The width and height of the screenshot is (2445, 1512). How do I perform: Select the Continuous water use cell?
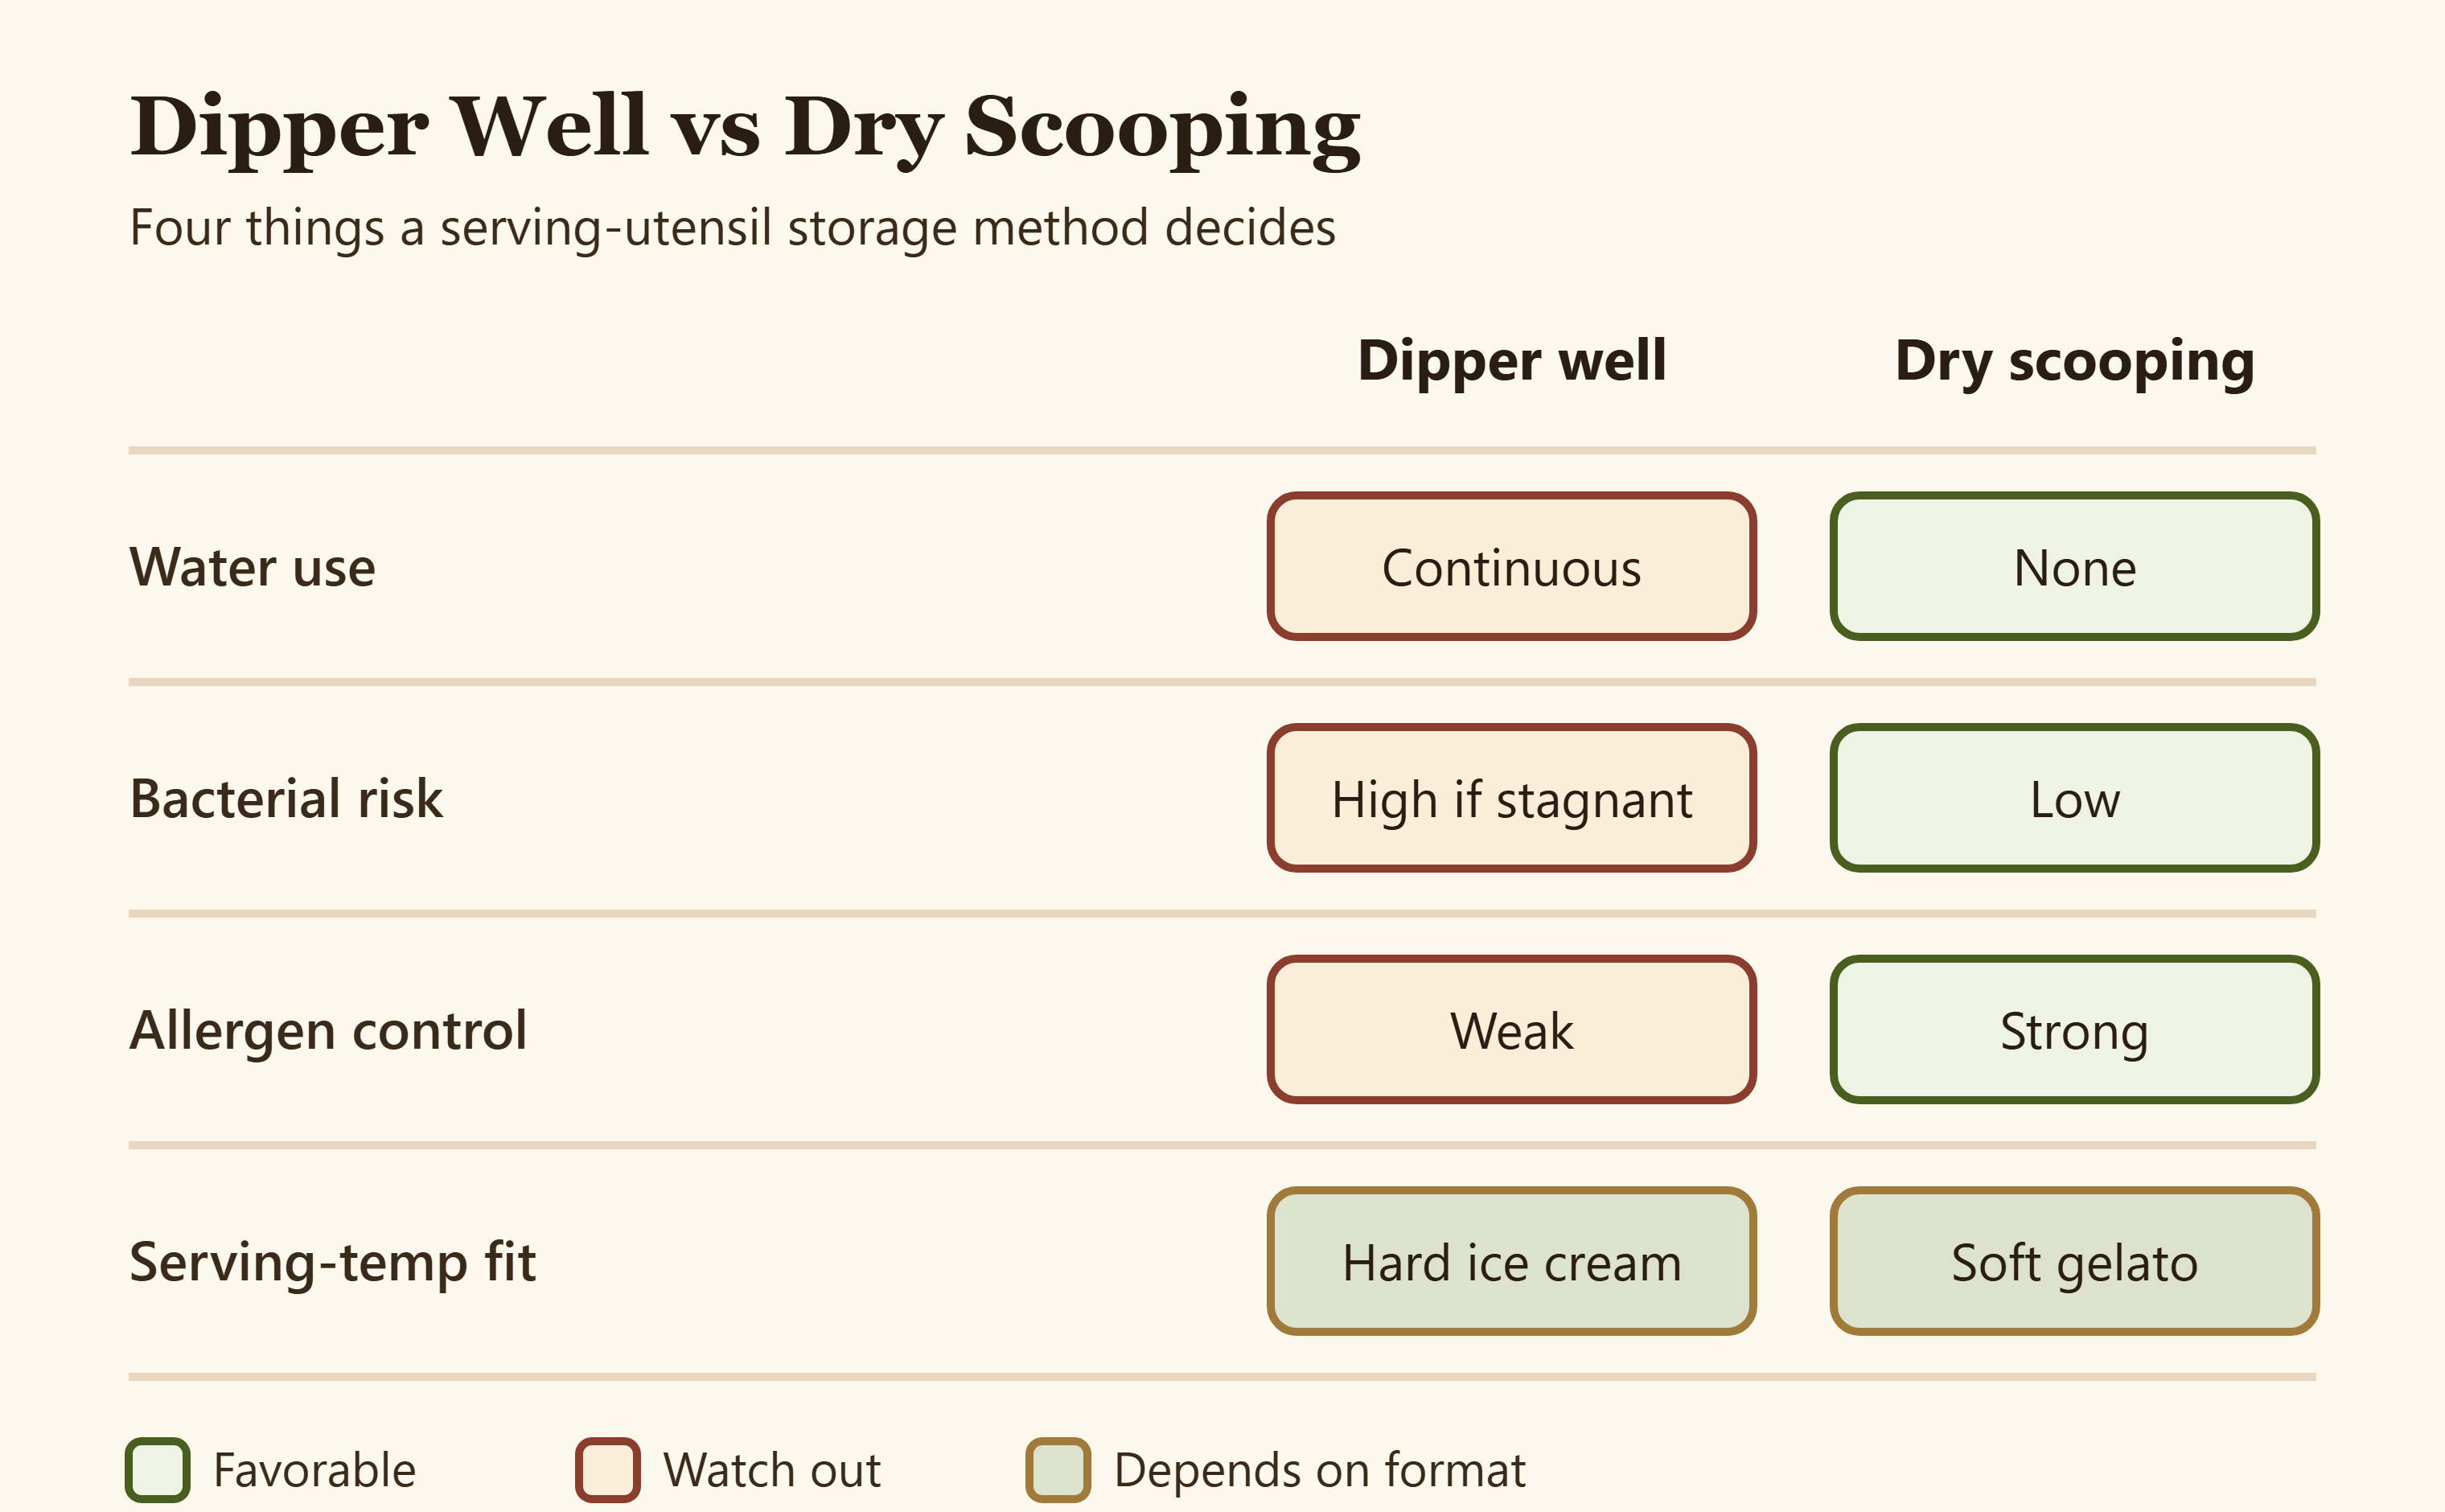tap(1511, 566)
